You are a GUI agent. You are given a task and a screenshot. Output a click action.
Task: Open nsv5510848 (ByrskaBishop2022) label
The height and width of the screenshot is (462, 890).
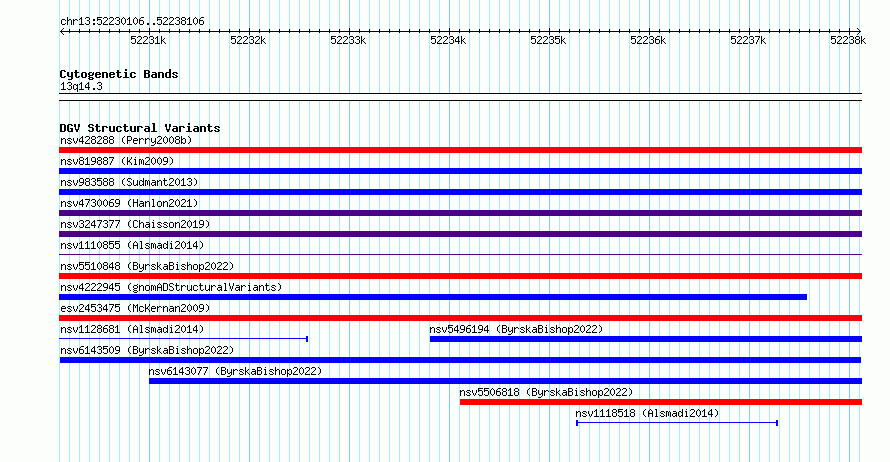(147, 266)
